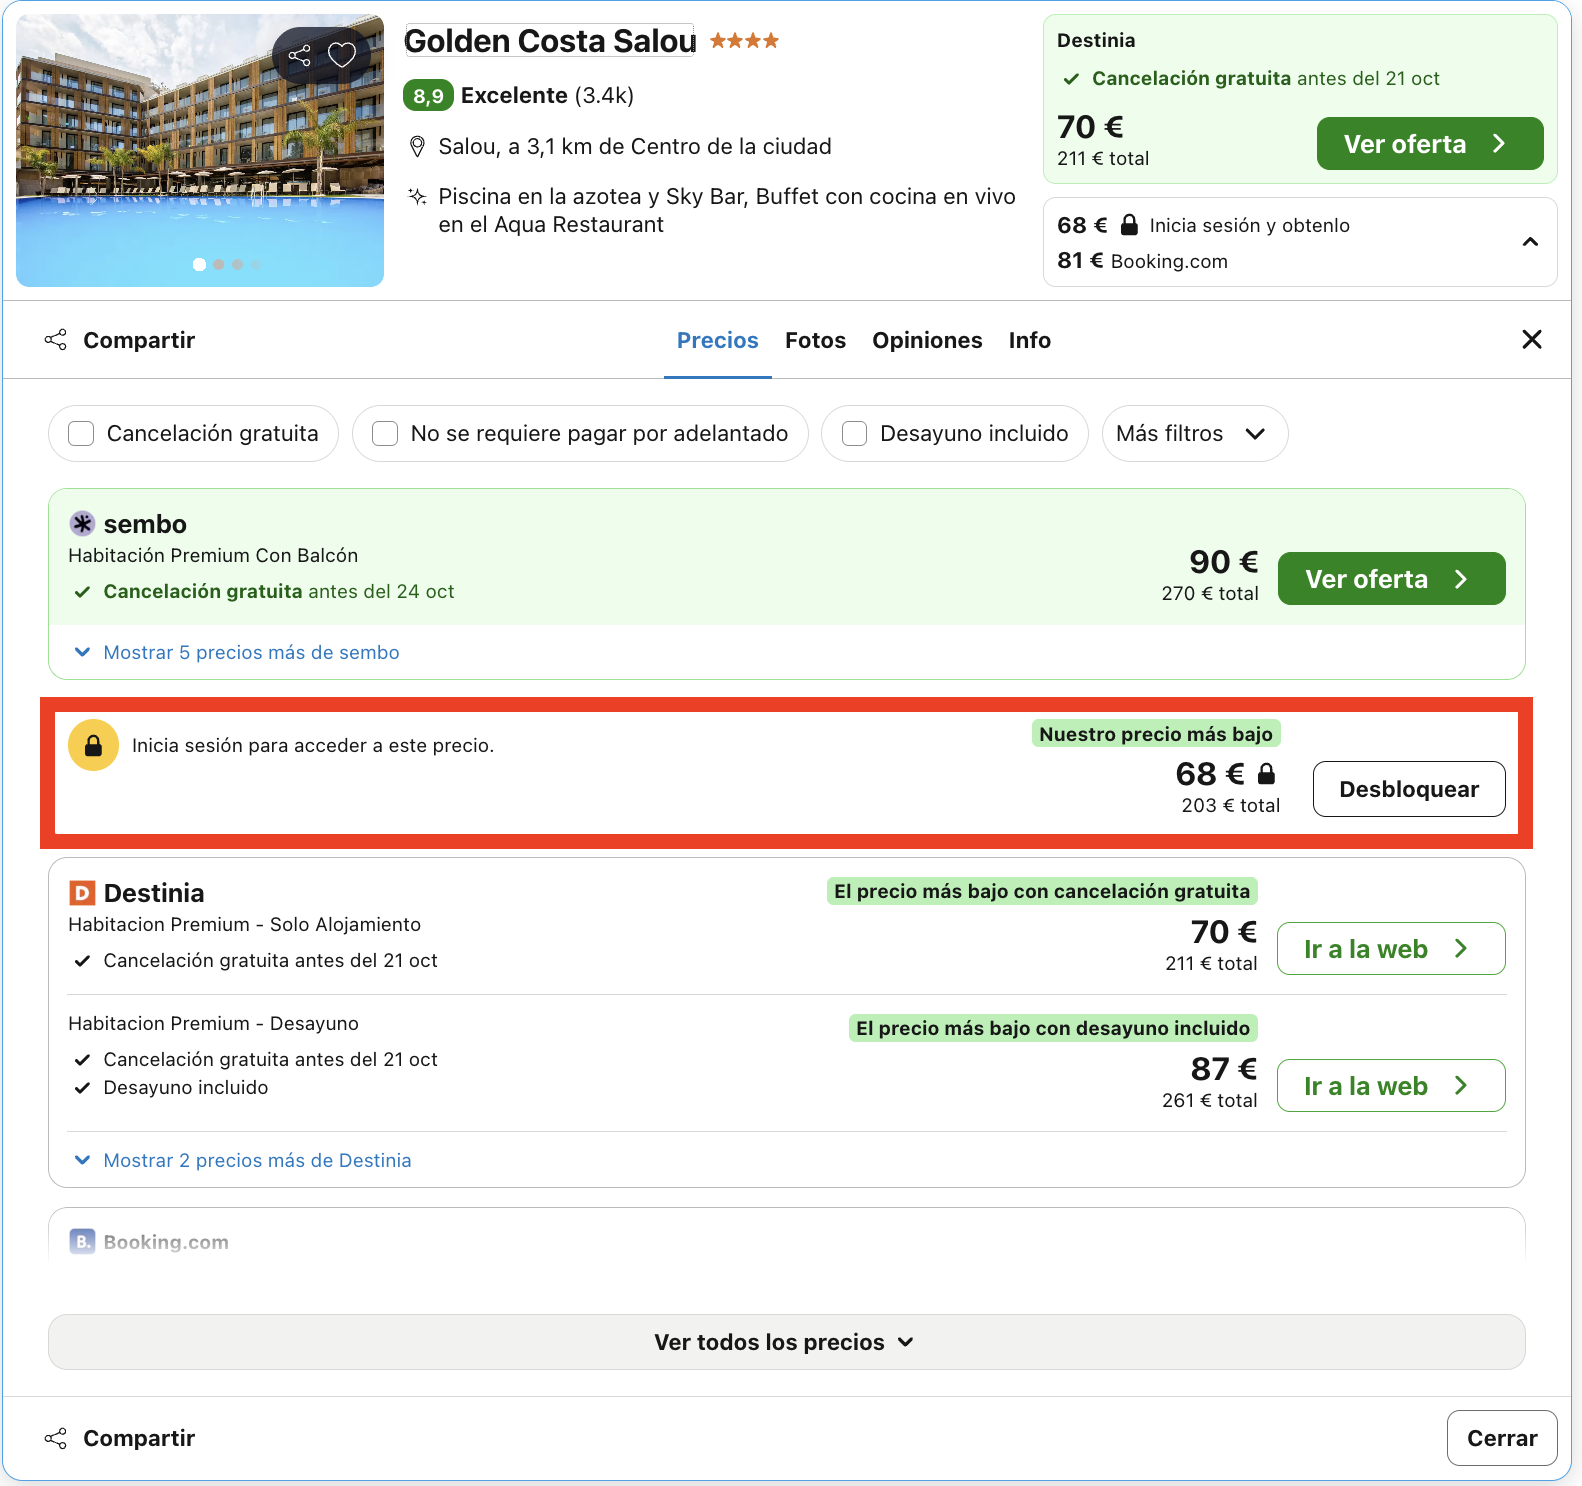Click the share icon on hotel photo
1582x1486 pixels.
click(299, 56)
